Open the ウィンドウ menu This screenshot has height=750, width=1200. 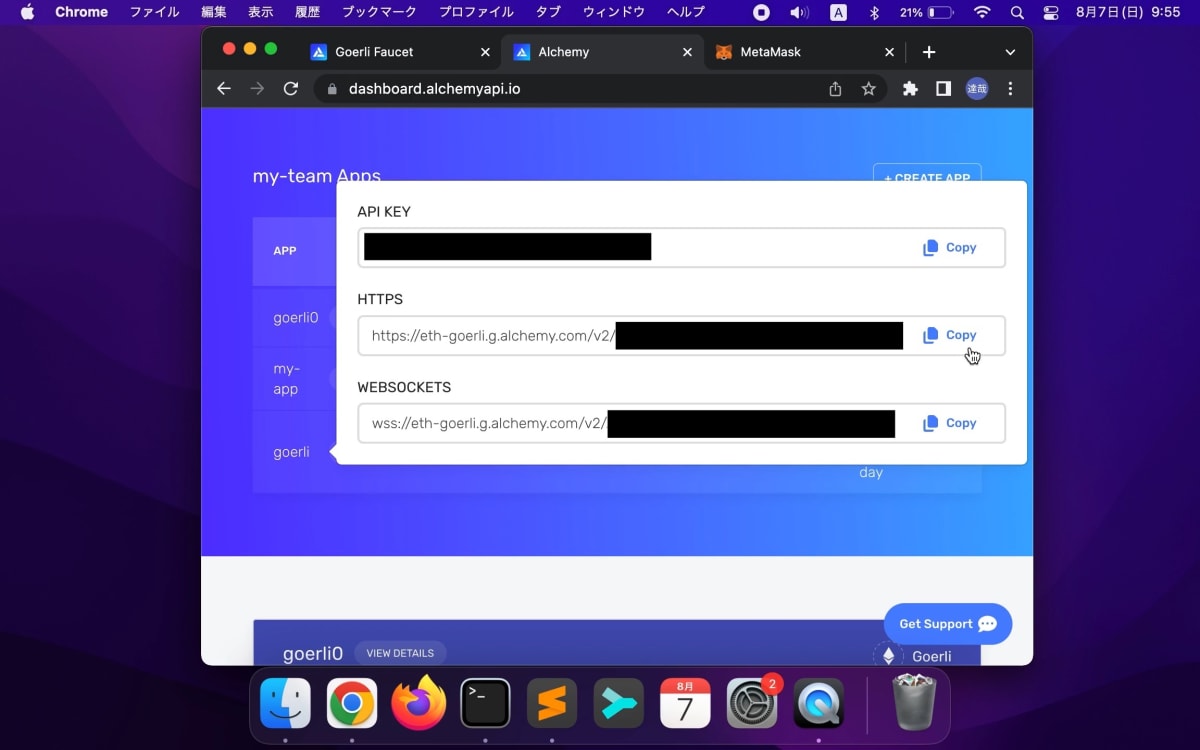pyautogui.click(x=614, y=12)
